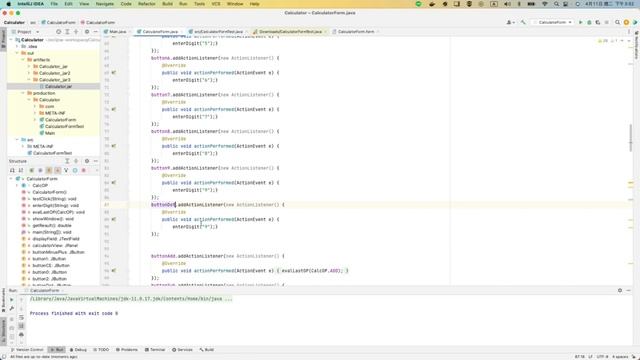Toggle show properties filter in Structure
The image size is (640, 360).
[40, 170]
